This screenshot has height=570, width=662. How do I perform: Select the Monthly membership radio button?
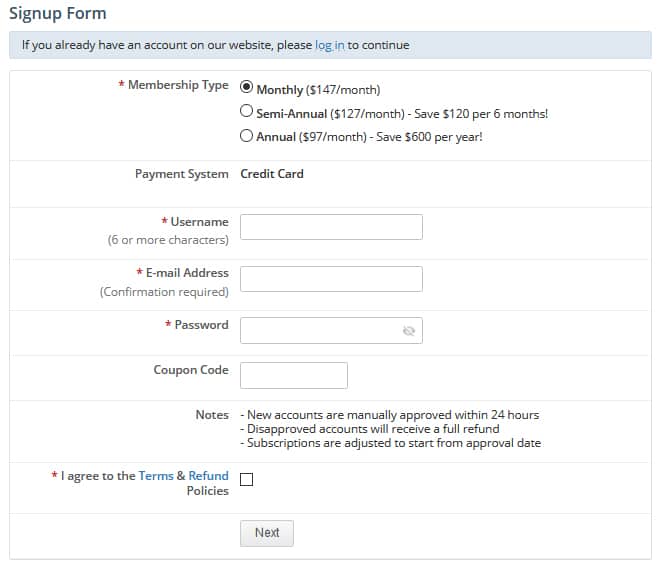coord(247,88)
